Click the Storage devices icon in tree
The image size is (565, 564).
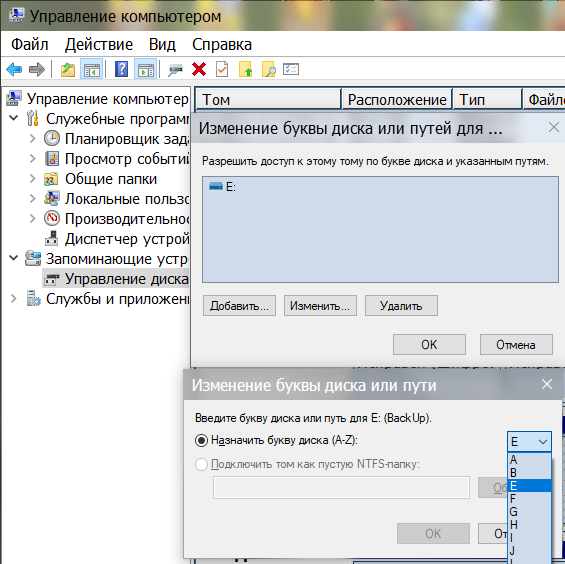click(x=33, y=258)
